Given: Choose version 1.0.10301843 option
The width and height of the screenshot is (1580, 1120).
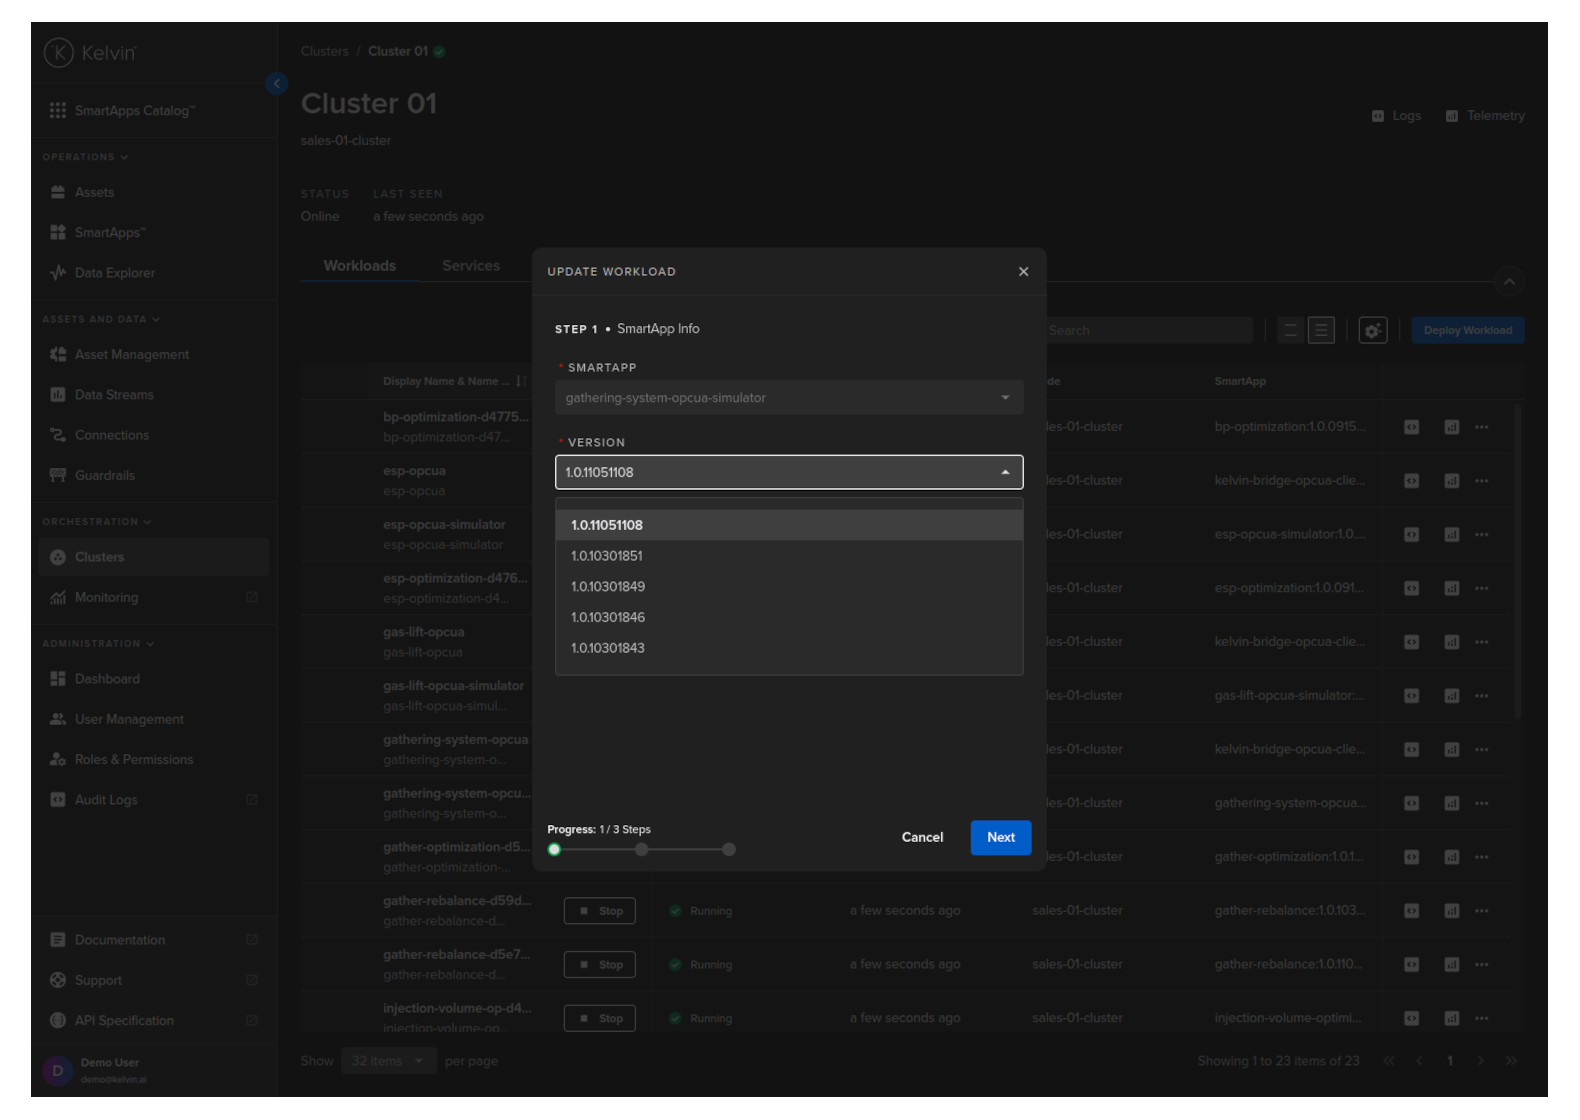Looking at the screenshot, I should click(x=608, y=648).
